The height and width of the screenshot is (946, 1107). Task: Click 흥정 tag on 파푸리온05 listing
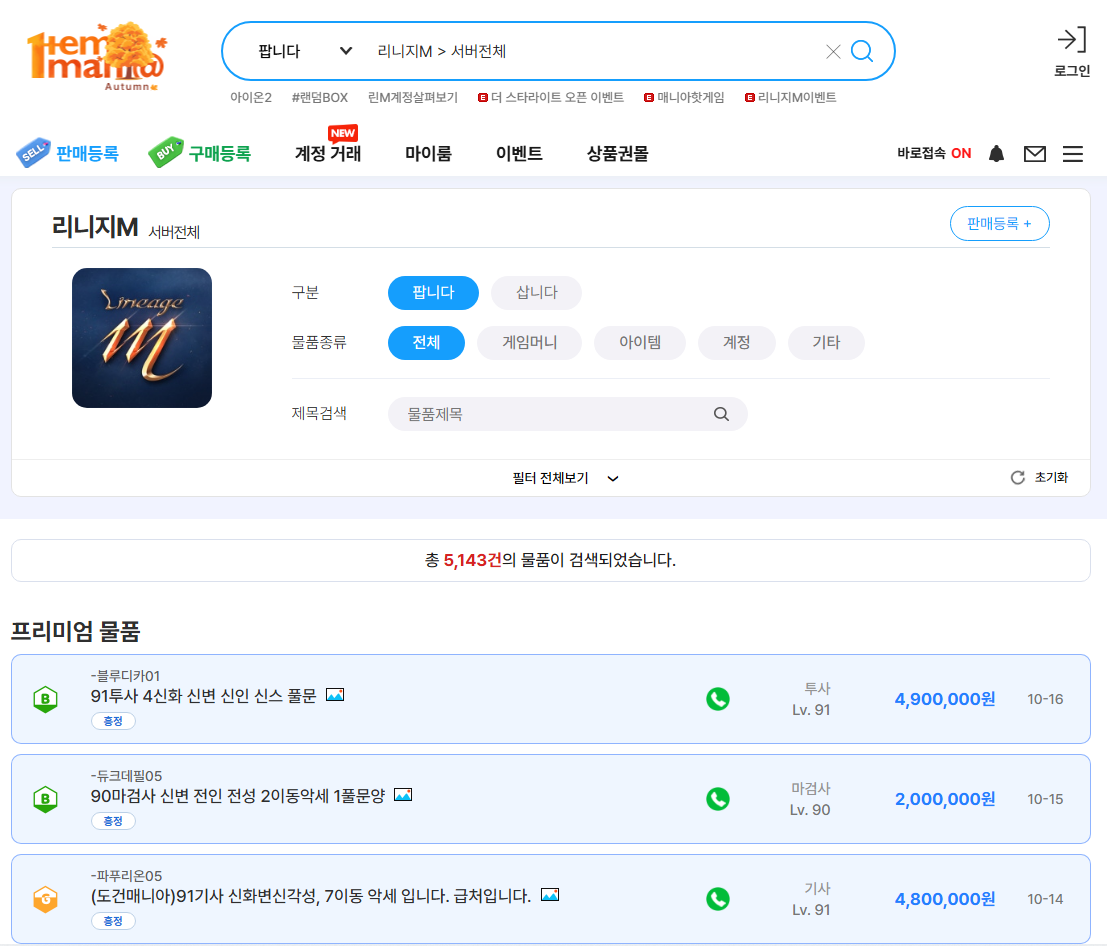pos(113,921)
